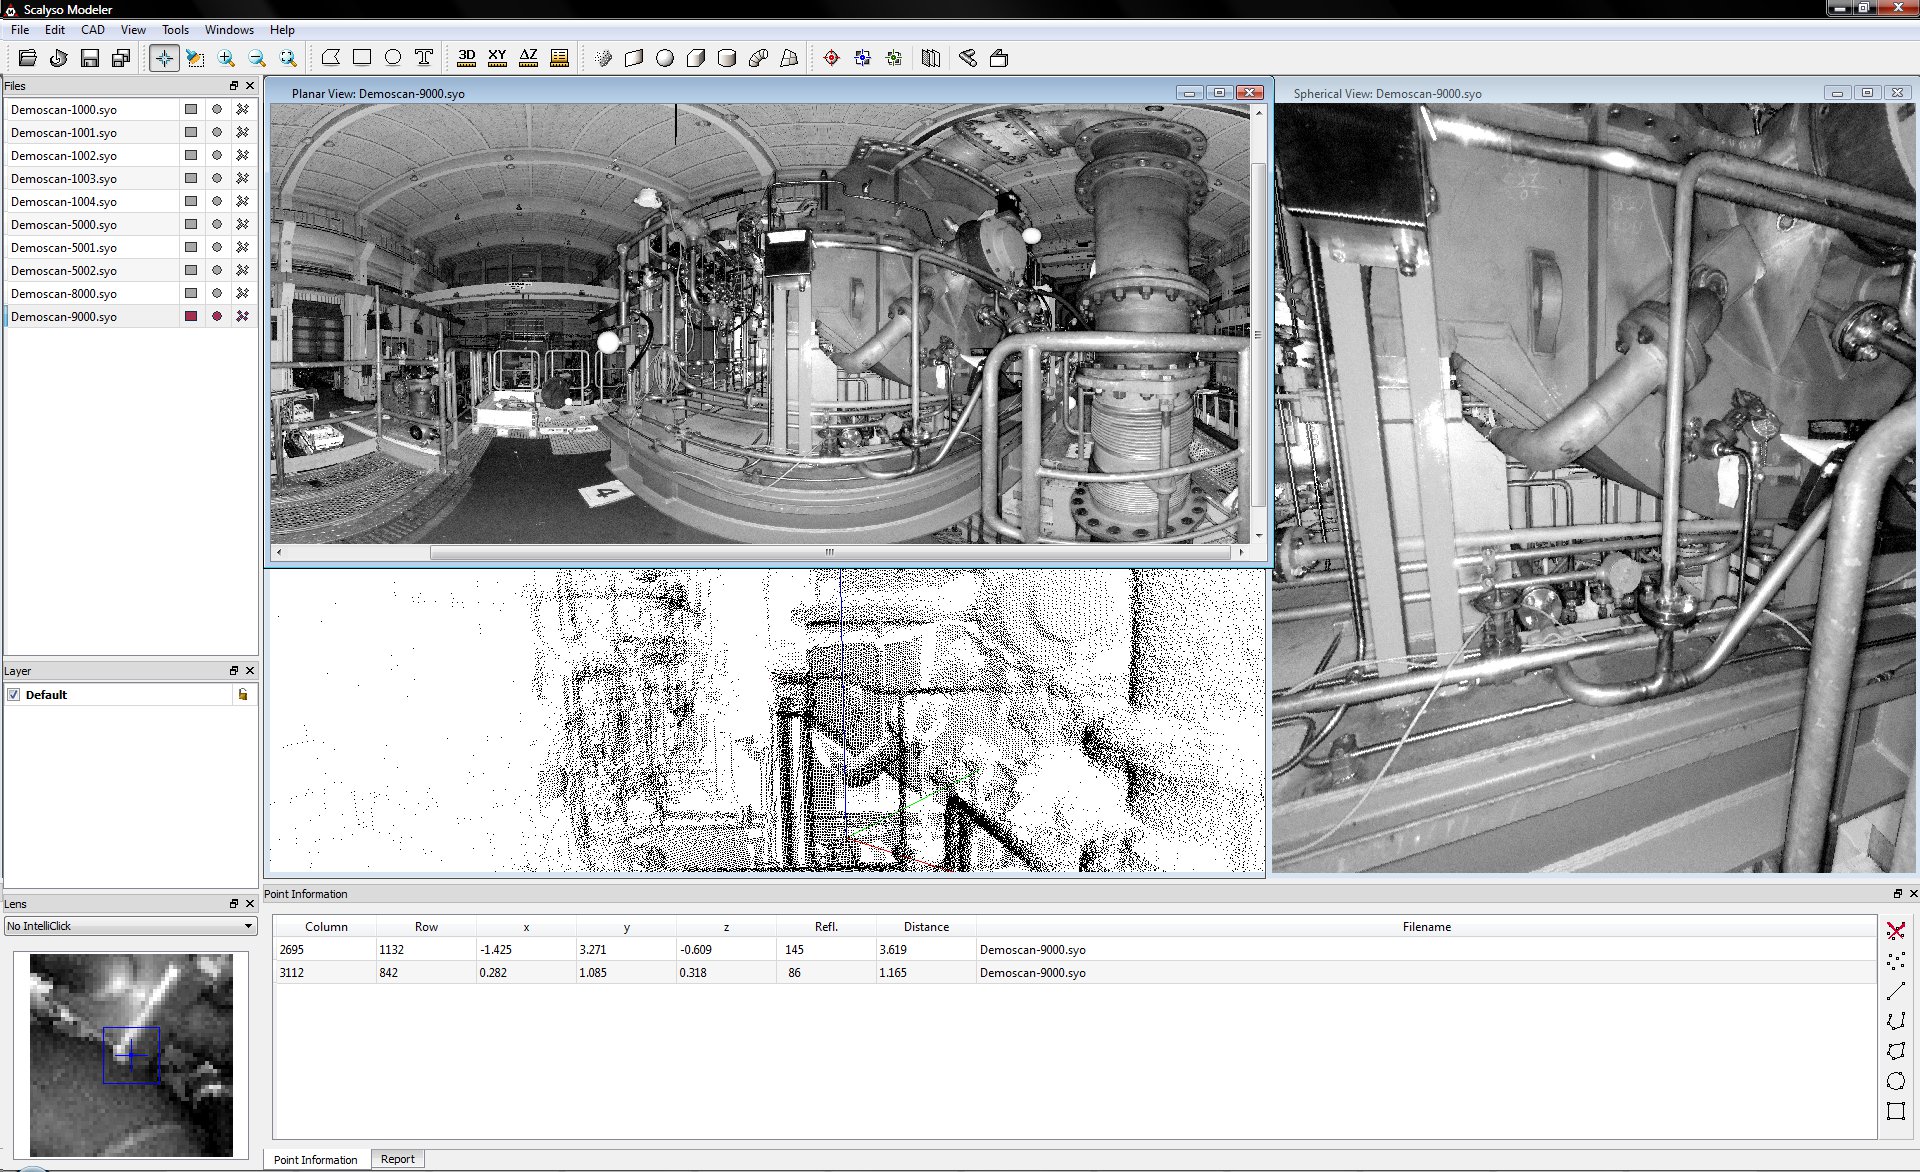Click the measurement table ruler icon
The height and width of the screenshot is (1172, 1920).
click(x=559, y=58)
